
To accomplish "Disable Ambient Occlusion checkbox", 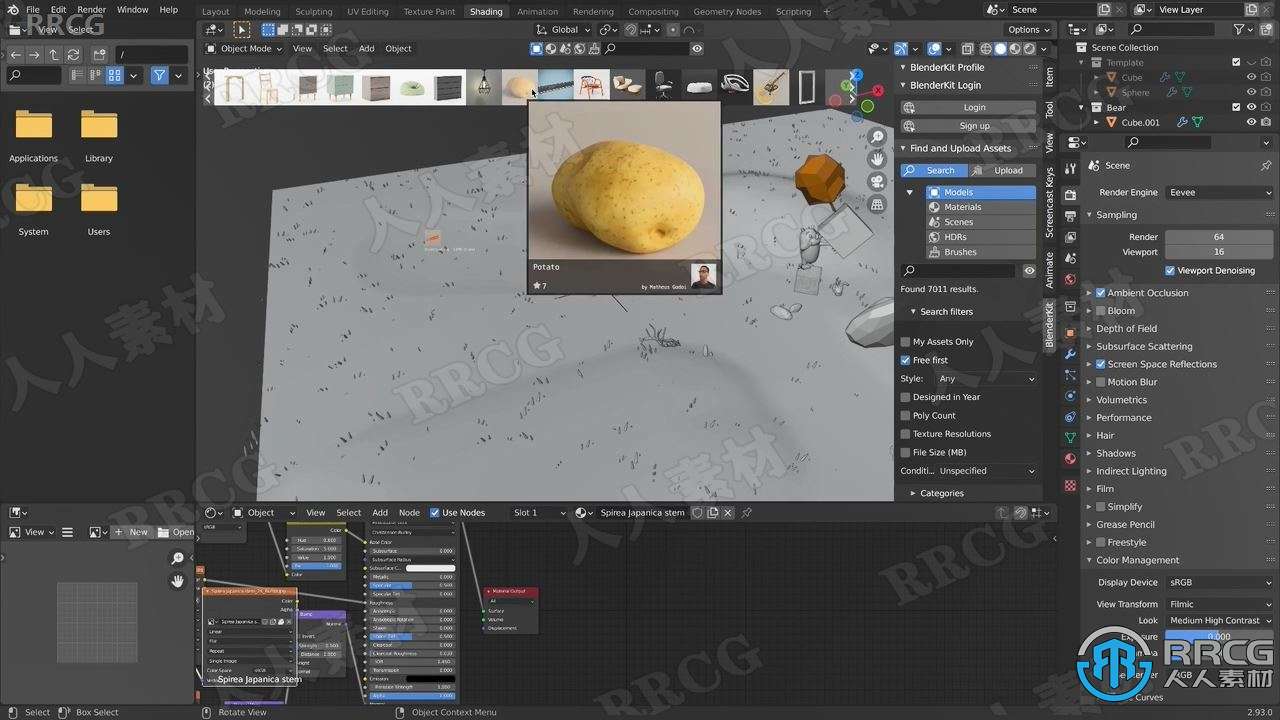I will click(x=1101, y=293).
